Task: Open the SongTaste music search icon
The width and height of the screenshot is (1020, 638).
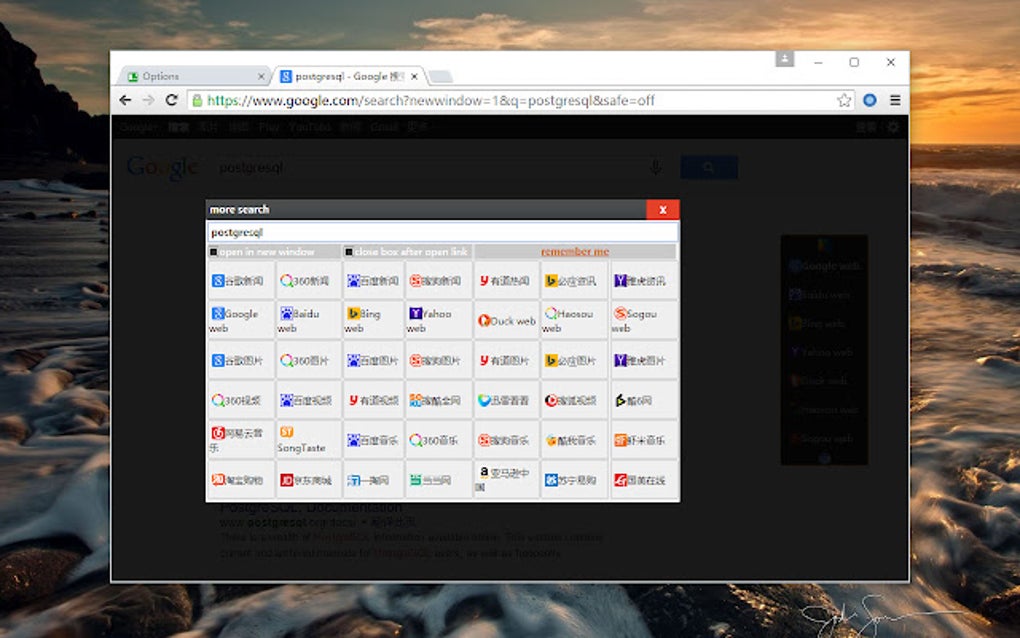Action: (x=306, y=440)
